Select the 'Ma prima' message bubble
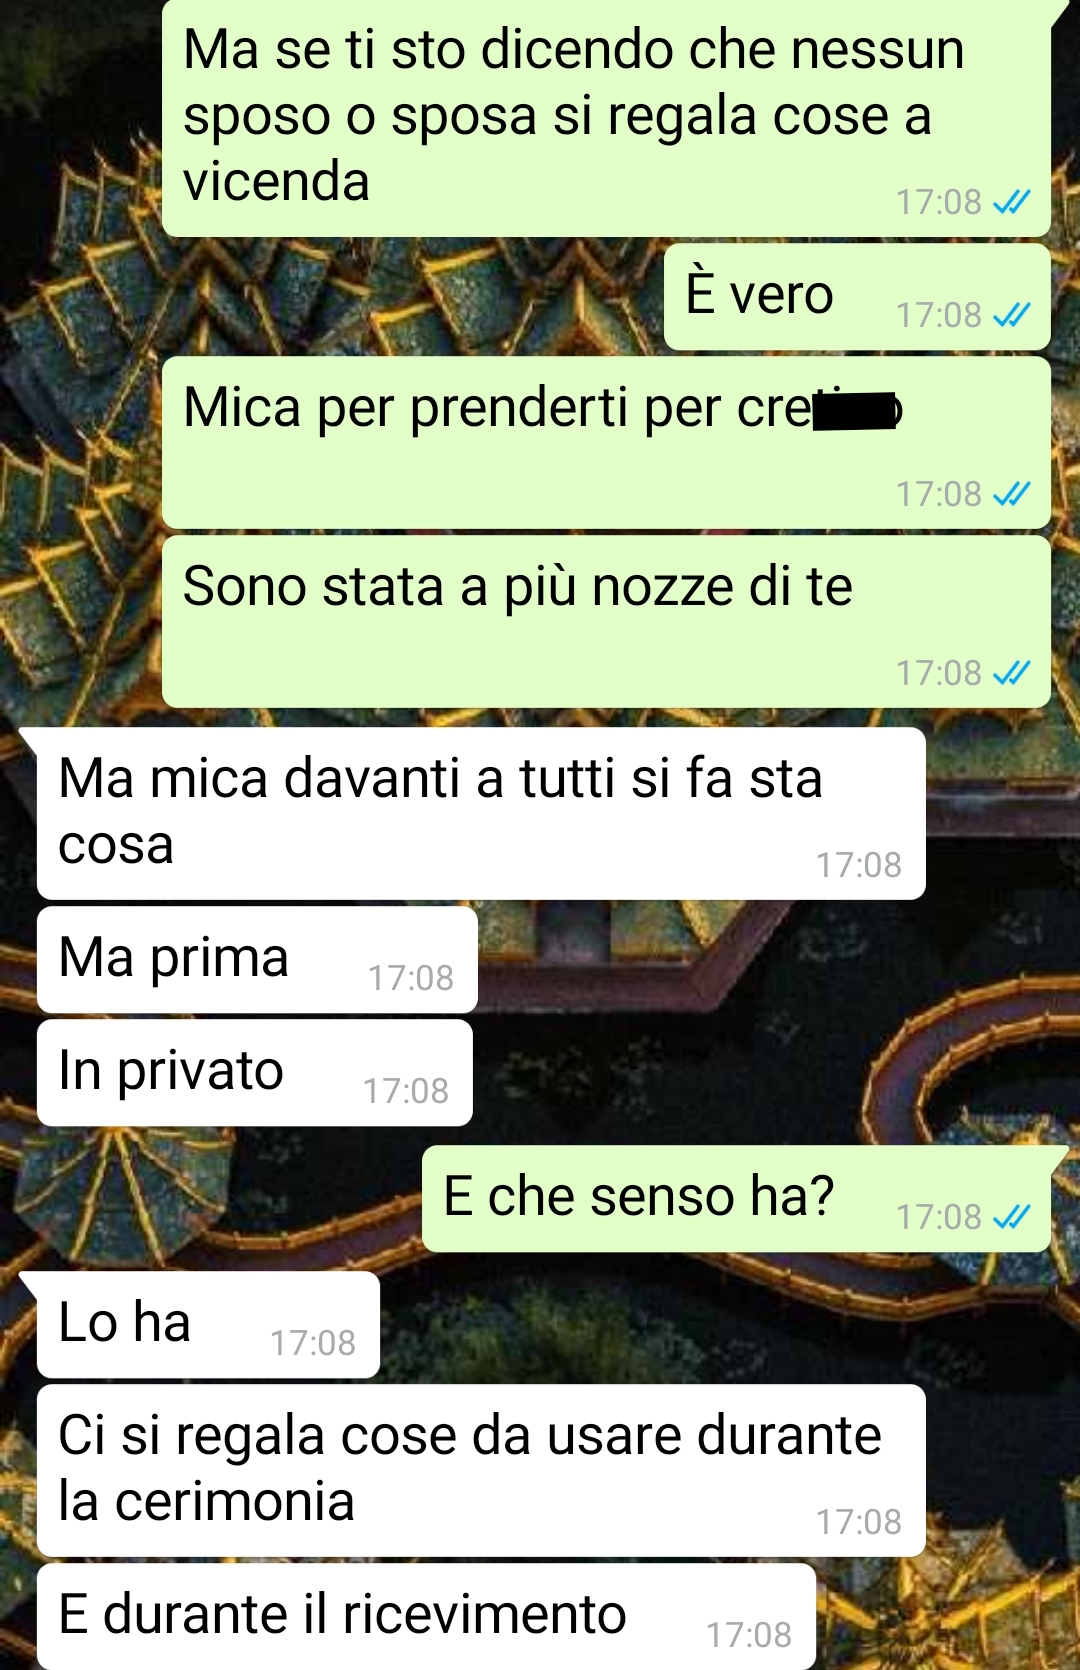The image size is (1080, 1670). 257,959
